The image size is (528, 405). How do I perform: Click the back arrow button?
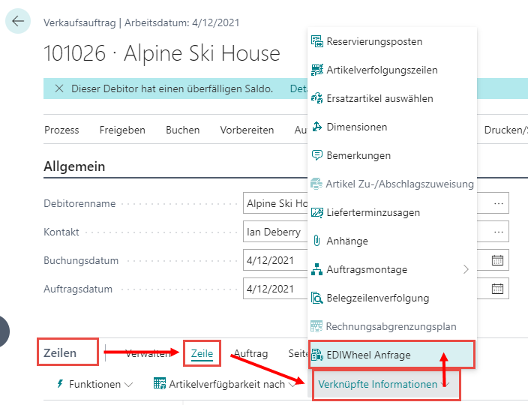[18, 21]
